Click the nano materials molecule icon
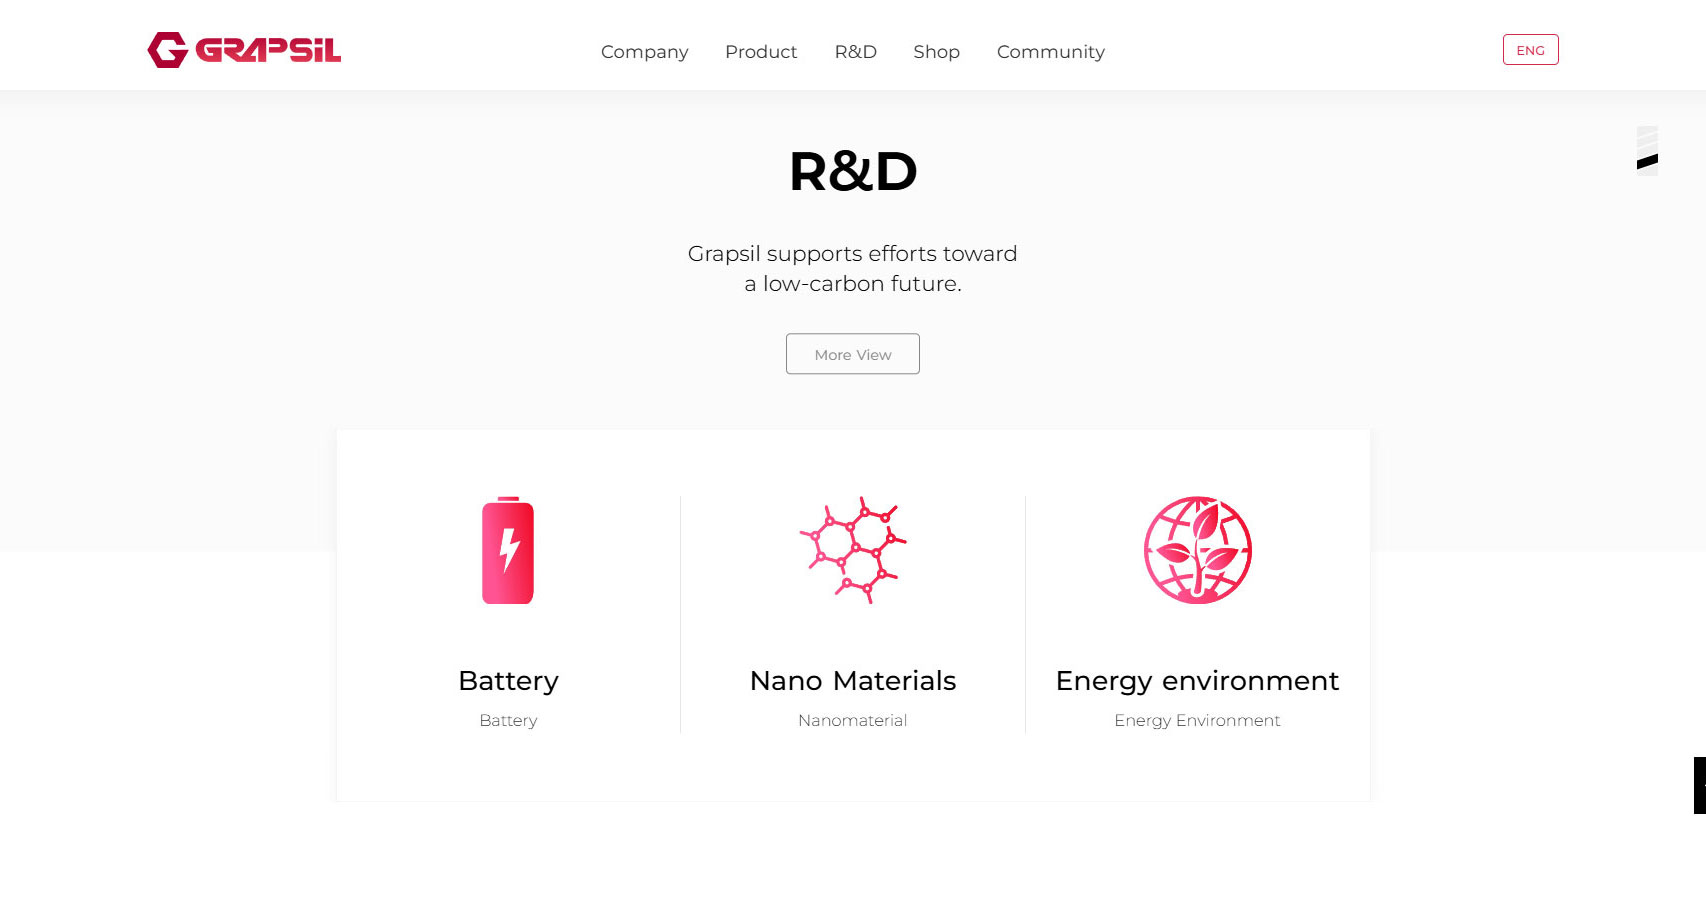Image resolution: width=1706 pixels, height=919 pixels. coord(853,550)
